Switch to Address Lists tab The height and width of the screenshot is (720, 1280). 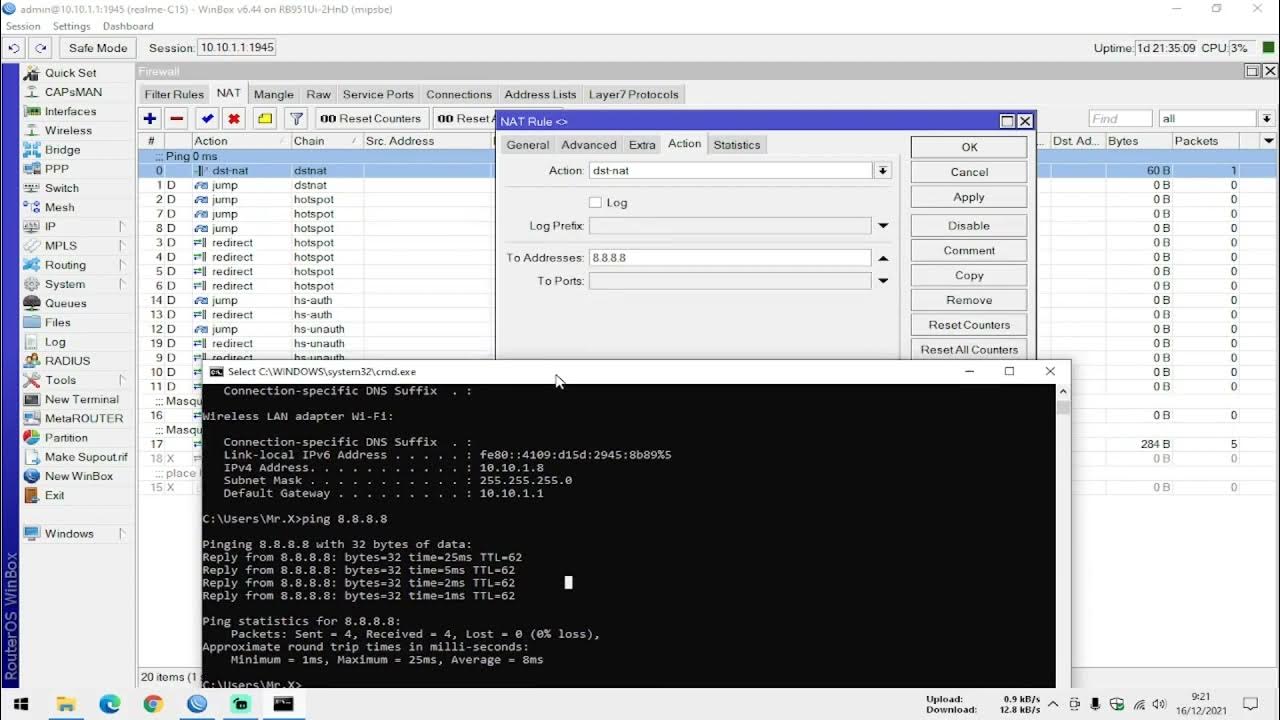click(540, 95)
